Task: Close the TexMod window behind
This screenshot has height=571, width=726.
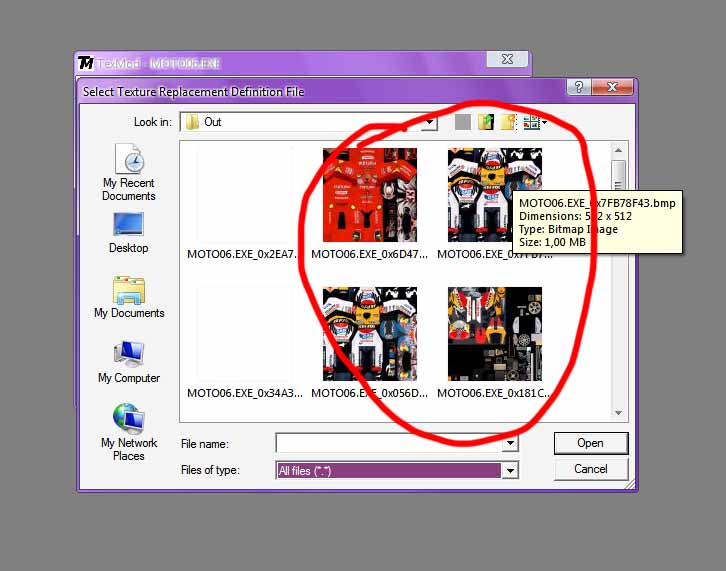Action: [x=507, y=59]
